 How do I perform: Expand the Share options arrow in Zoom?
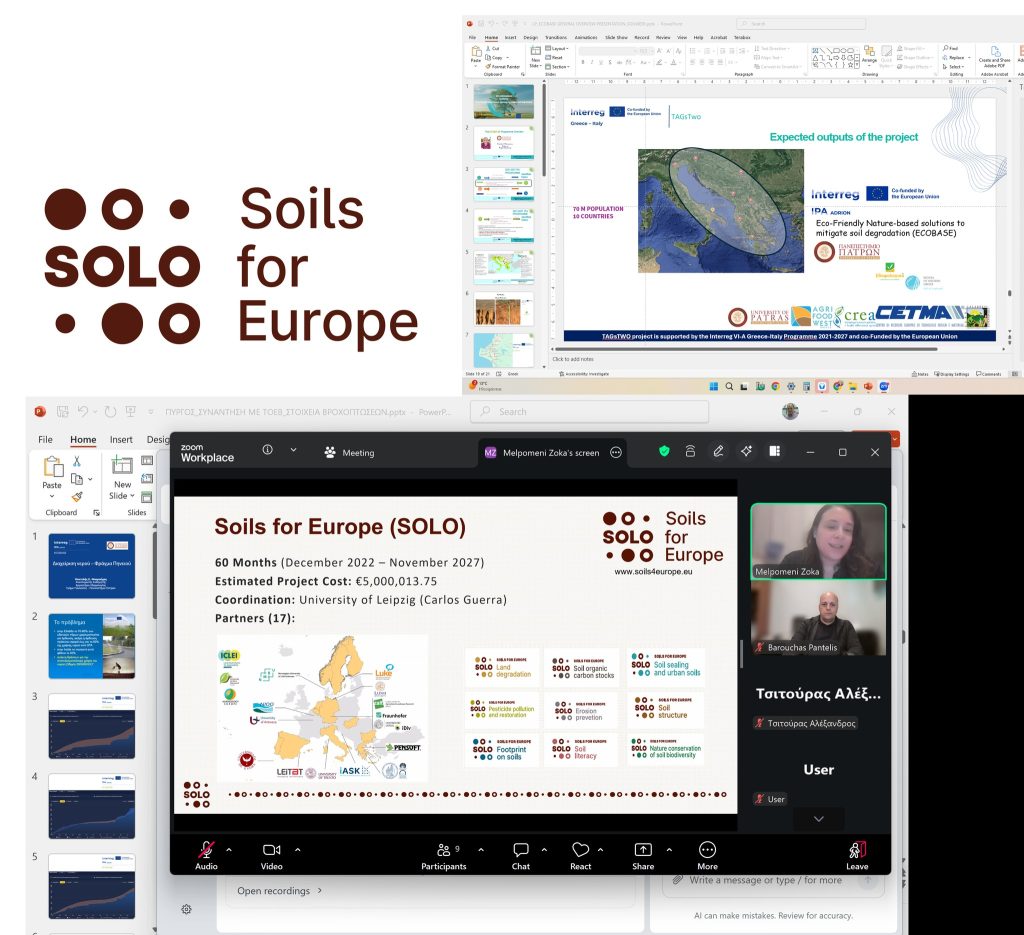click(x=669, y=849)
